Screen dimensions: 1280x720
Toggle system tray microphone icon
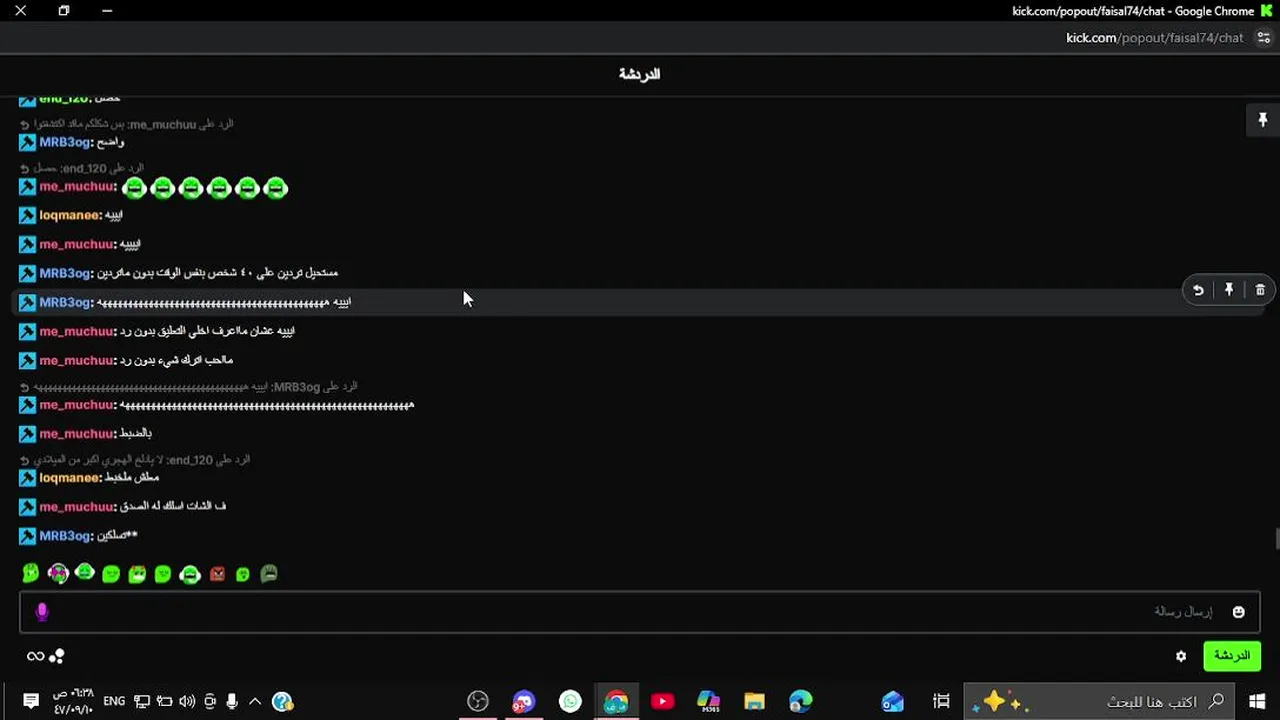click(232, 701)
